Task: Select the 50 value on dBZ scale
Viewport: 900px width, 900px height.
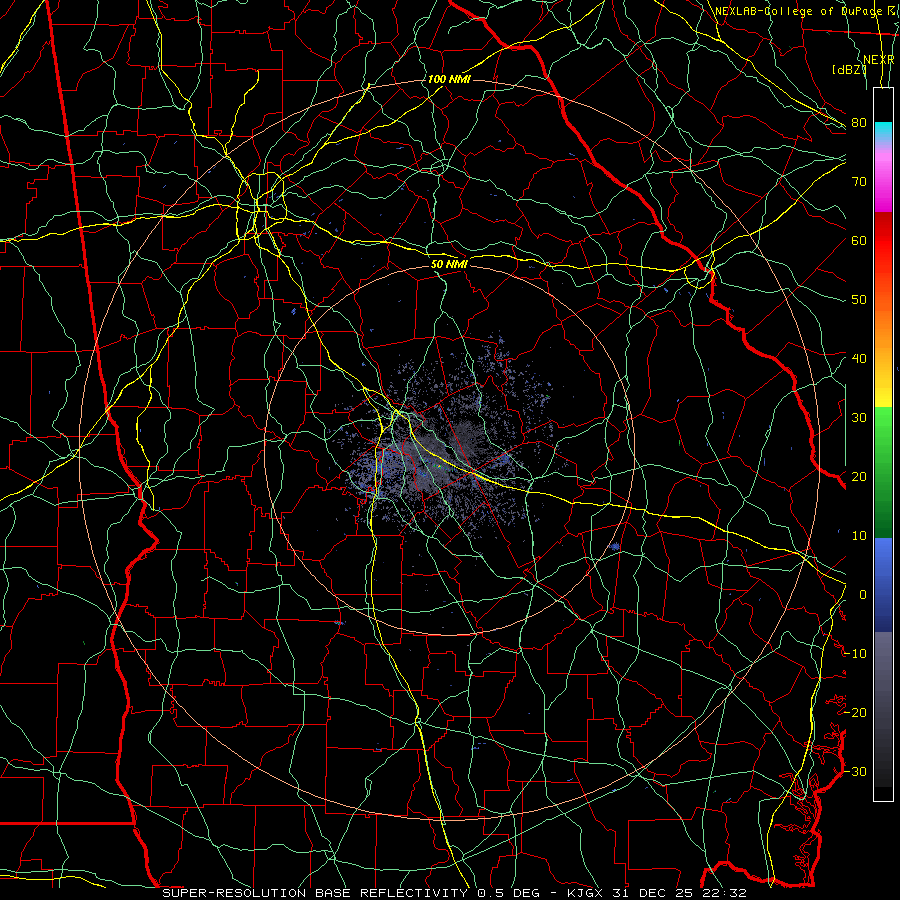Action: (859, 300)
